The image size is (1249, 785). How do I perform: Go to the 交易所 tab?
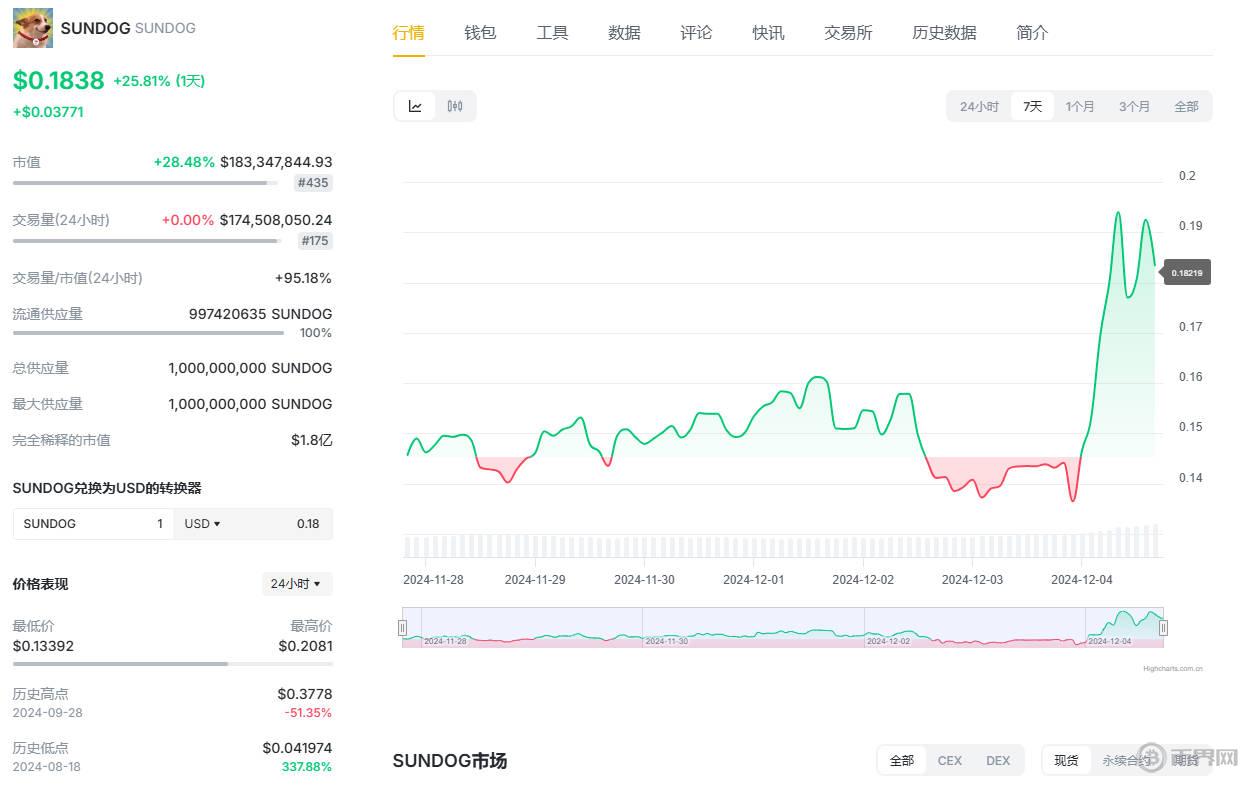coord(848,33)
